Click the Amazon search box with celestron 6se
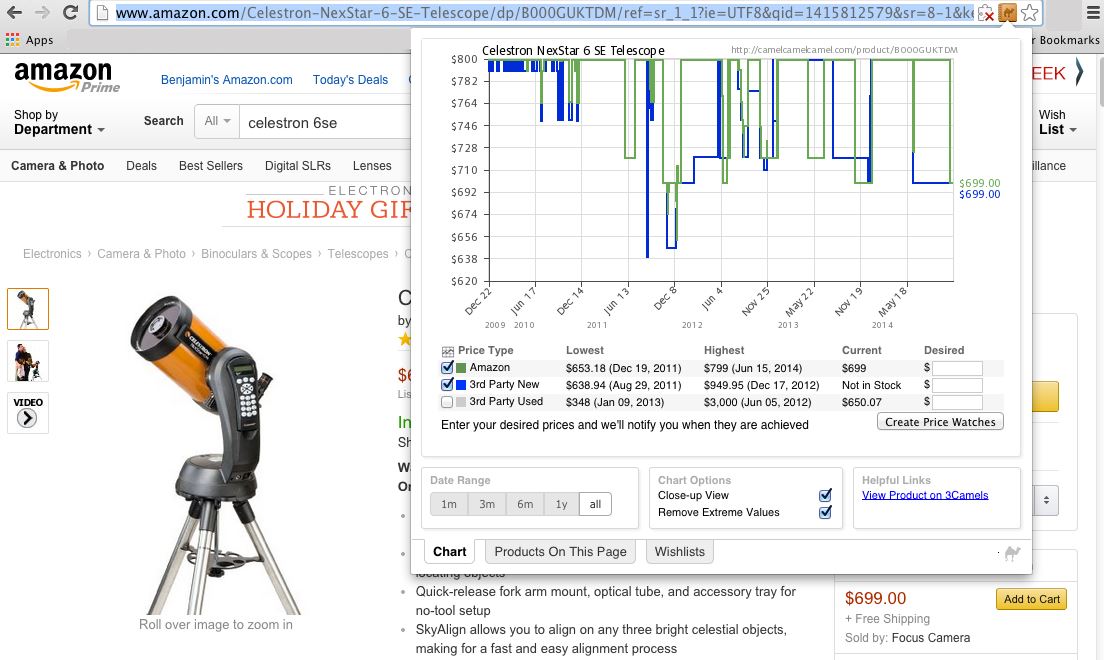Screen dimensions: 1104x660 (325, 123)
